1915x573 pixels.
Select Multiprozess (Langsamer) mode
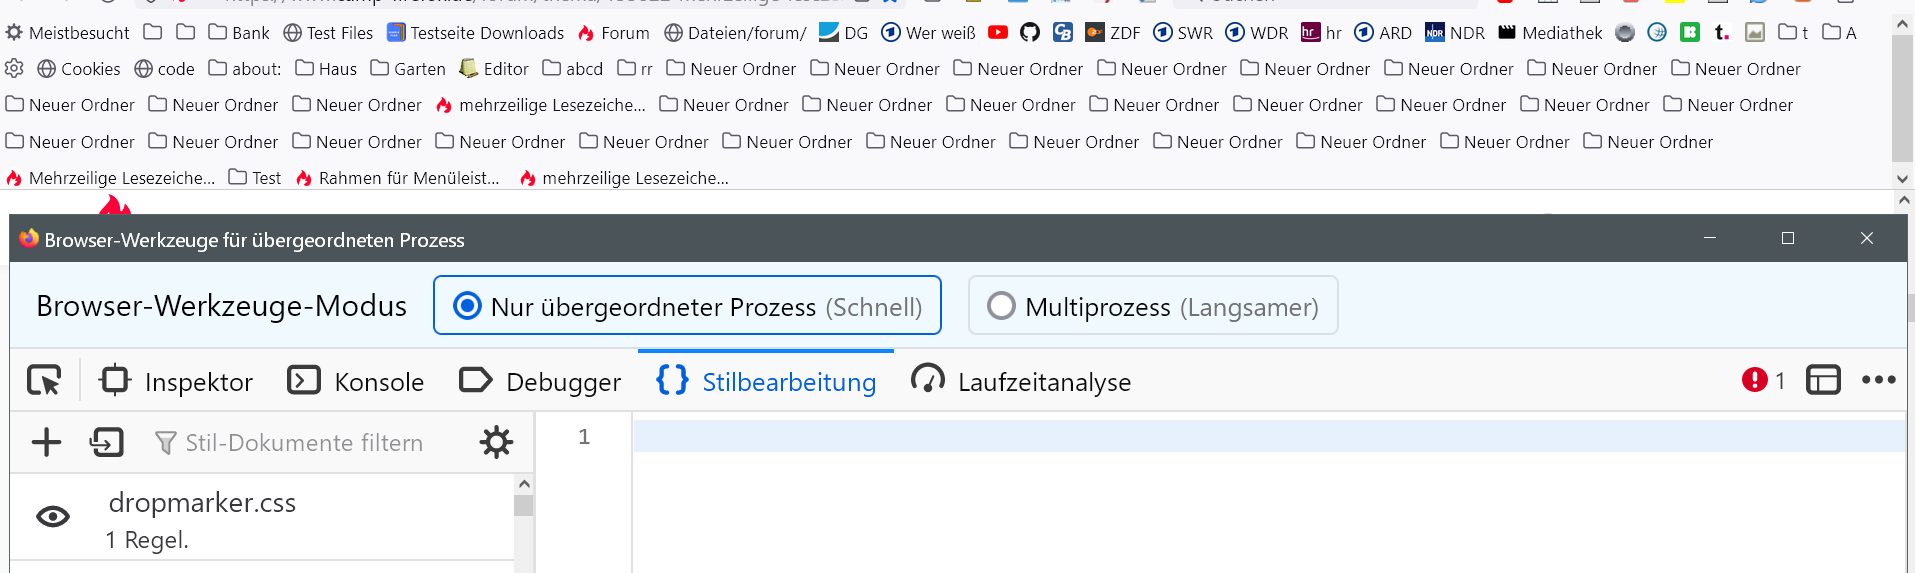tap(1153, 306)
